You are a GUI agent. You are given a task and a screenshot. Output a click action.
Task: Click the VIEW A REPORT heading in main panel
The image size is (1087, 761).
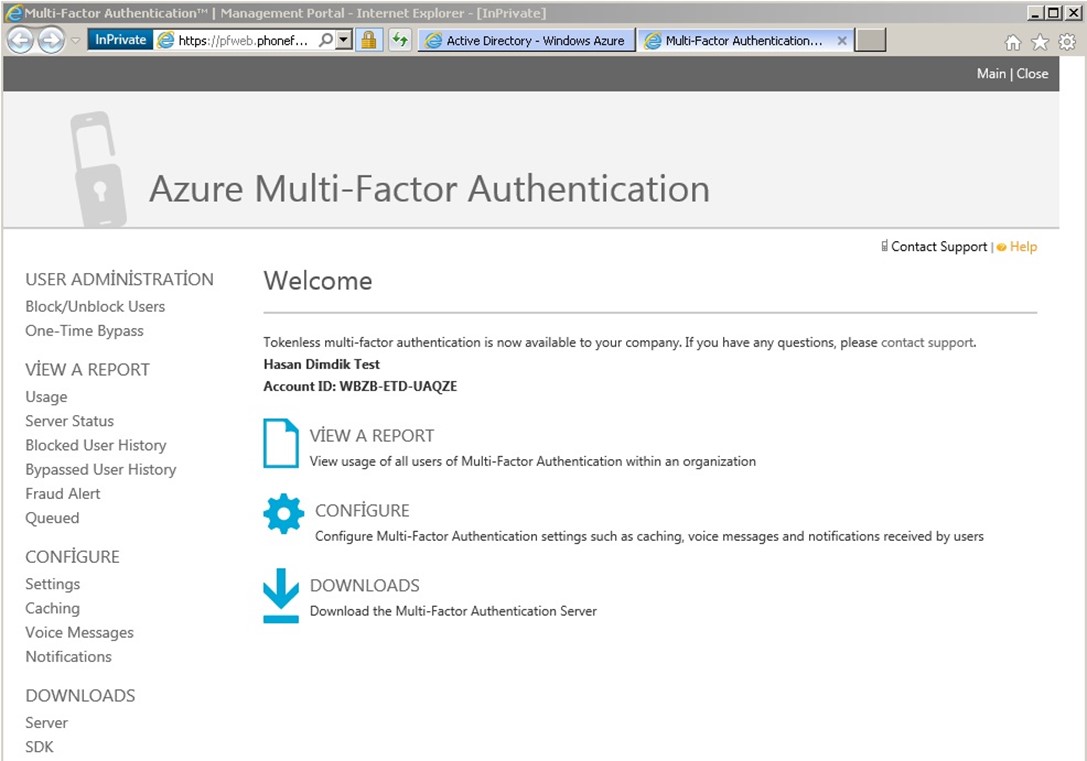pos(372,435)
